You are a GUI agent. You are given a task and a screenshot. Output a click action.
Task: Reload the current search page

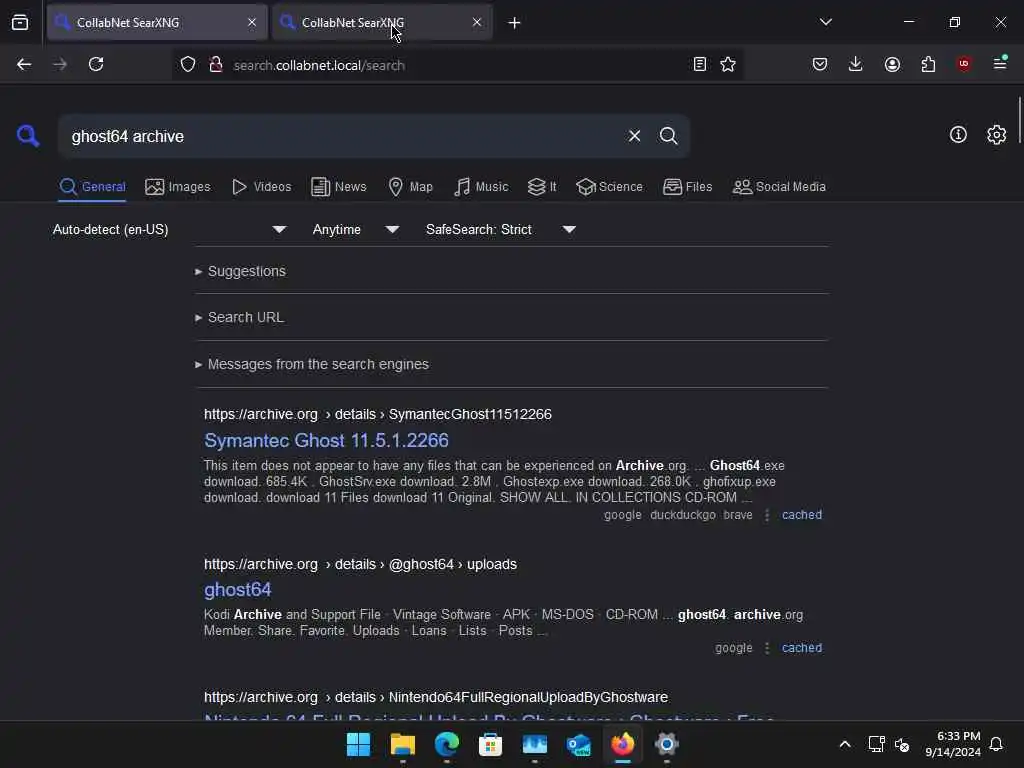pos(96,64)
